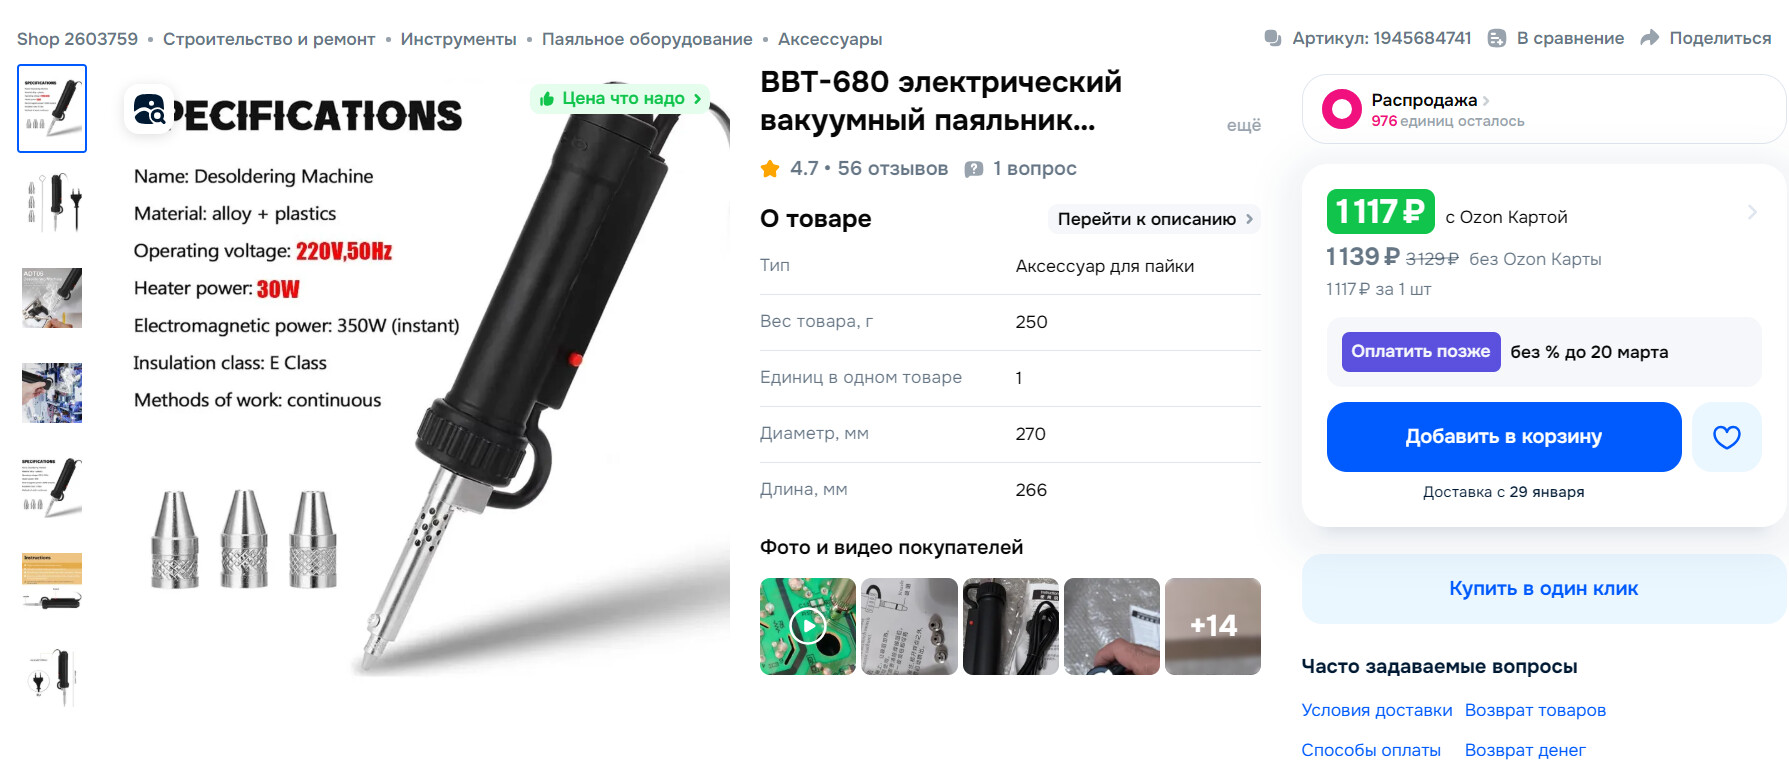Select Оплатить позже option
This screenshot has width=1789, height=775.
[1421, 352]
